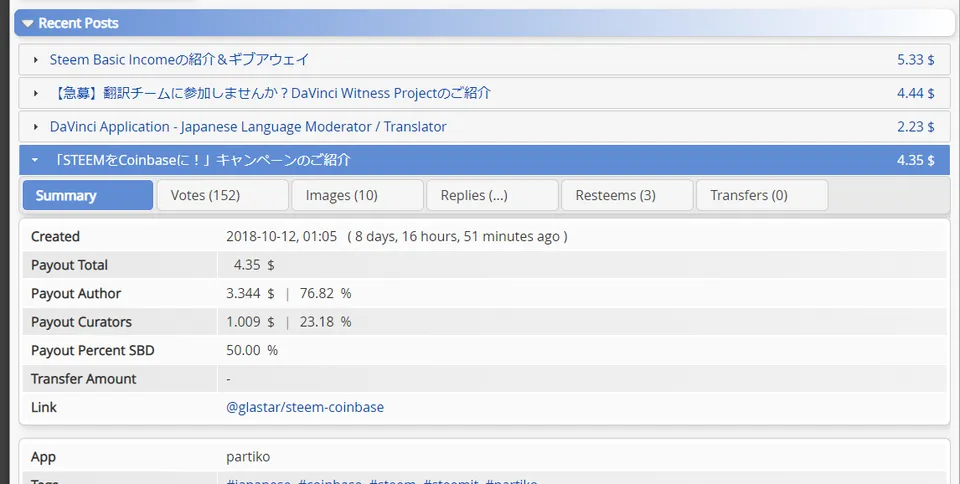The height and width of the screenshot is (484, 960).
Task: Expand the DaVinci Application post arrow
Action: (36, 127)
